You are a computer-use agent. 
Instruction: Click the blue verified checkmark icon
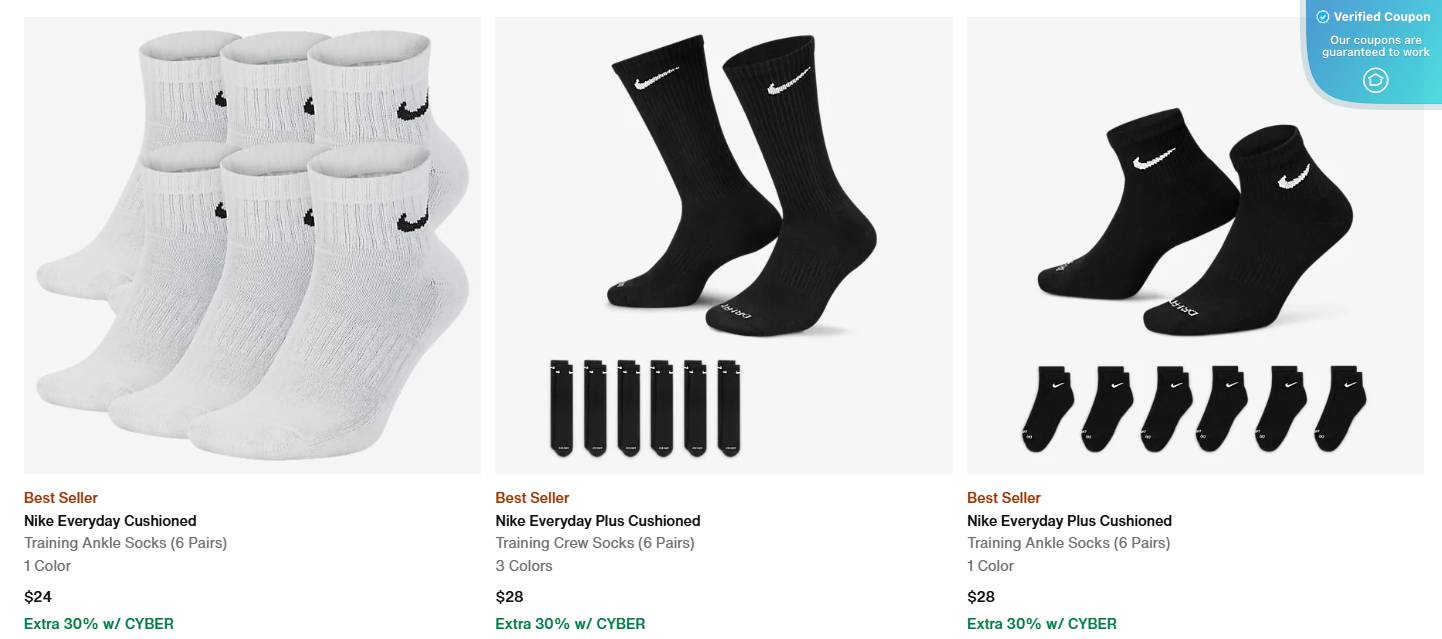click(x=1322, y=16)
